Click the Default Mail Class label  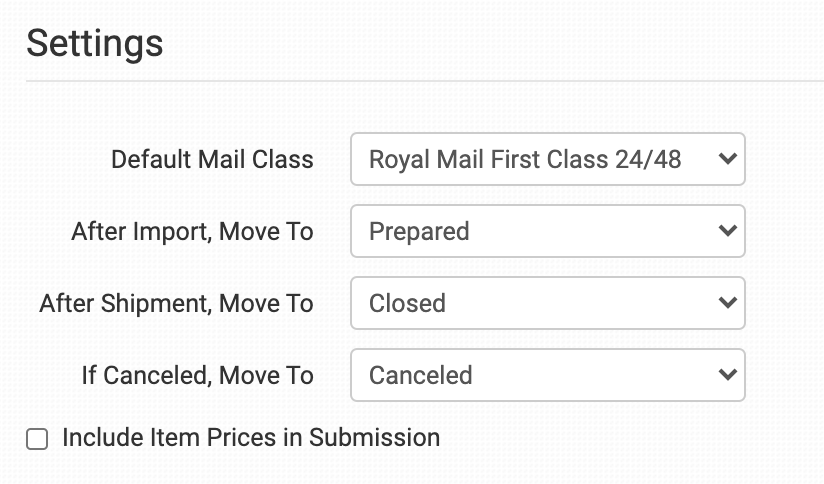tap(212, 159)
